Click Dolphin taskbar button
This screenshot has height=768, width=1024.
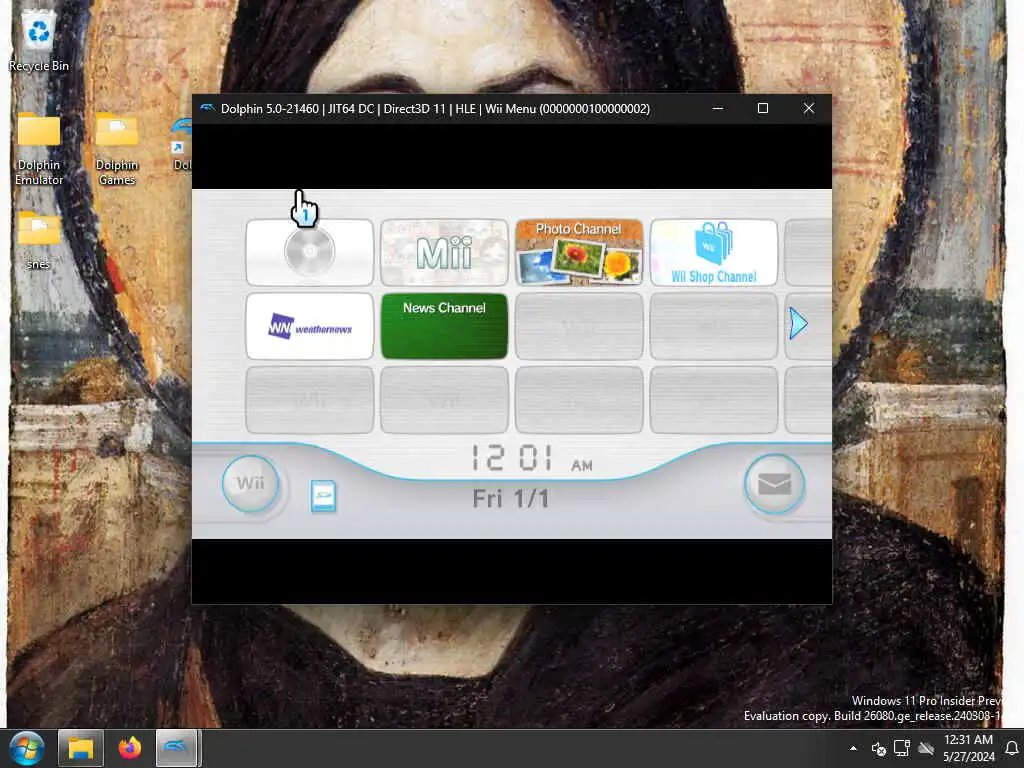click(177, 748)
